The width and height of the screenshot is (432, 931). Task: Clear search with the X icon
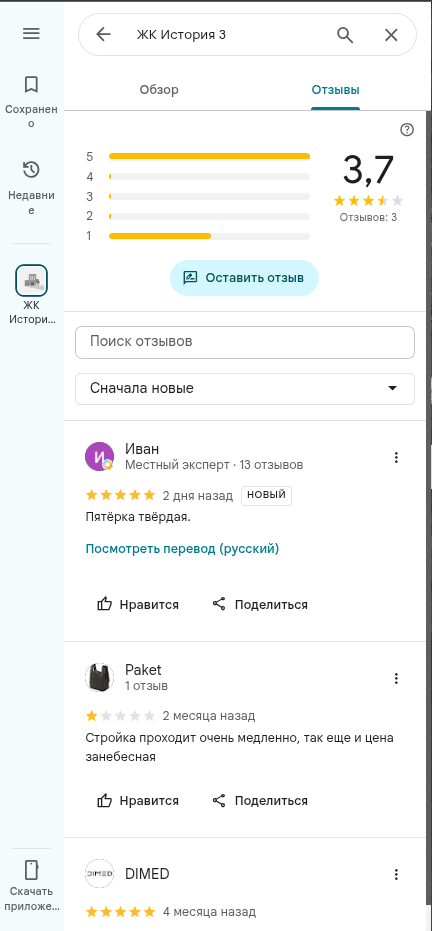click(391, 35)
